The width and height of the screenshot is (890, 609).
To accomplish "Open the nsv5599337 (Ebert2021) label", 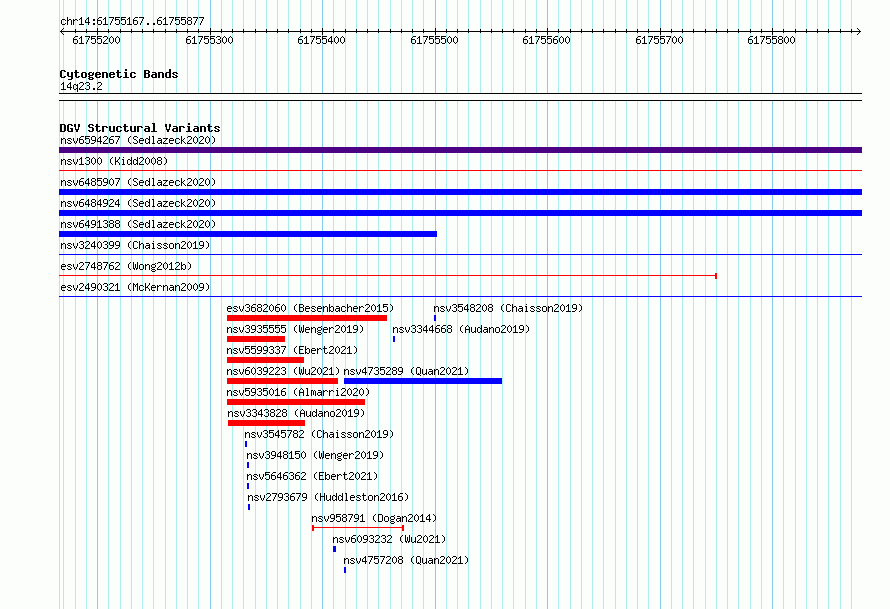I will click(292, 350).
